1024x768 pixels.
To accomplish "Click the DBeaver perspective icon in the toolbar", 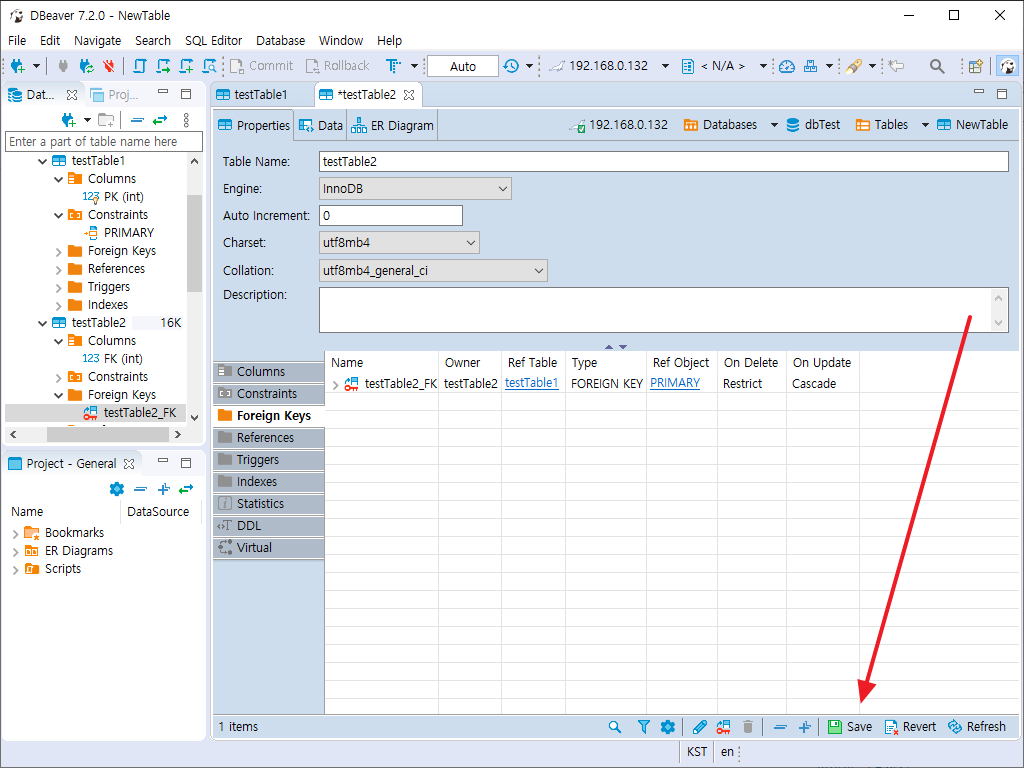I will (x=1008, y=66).
